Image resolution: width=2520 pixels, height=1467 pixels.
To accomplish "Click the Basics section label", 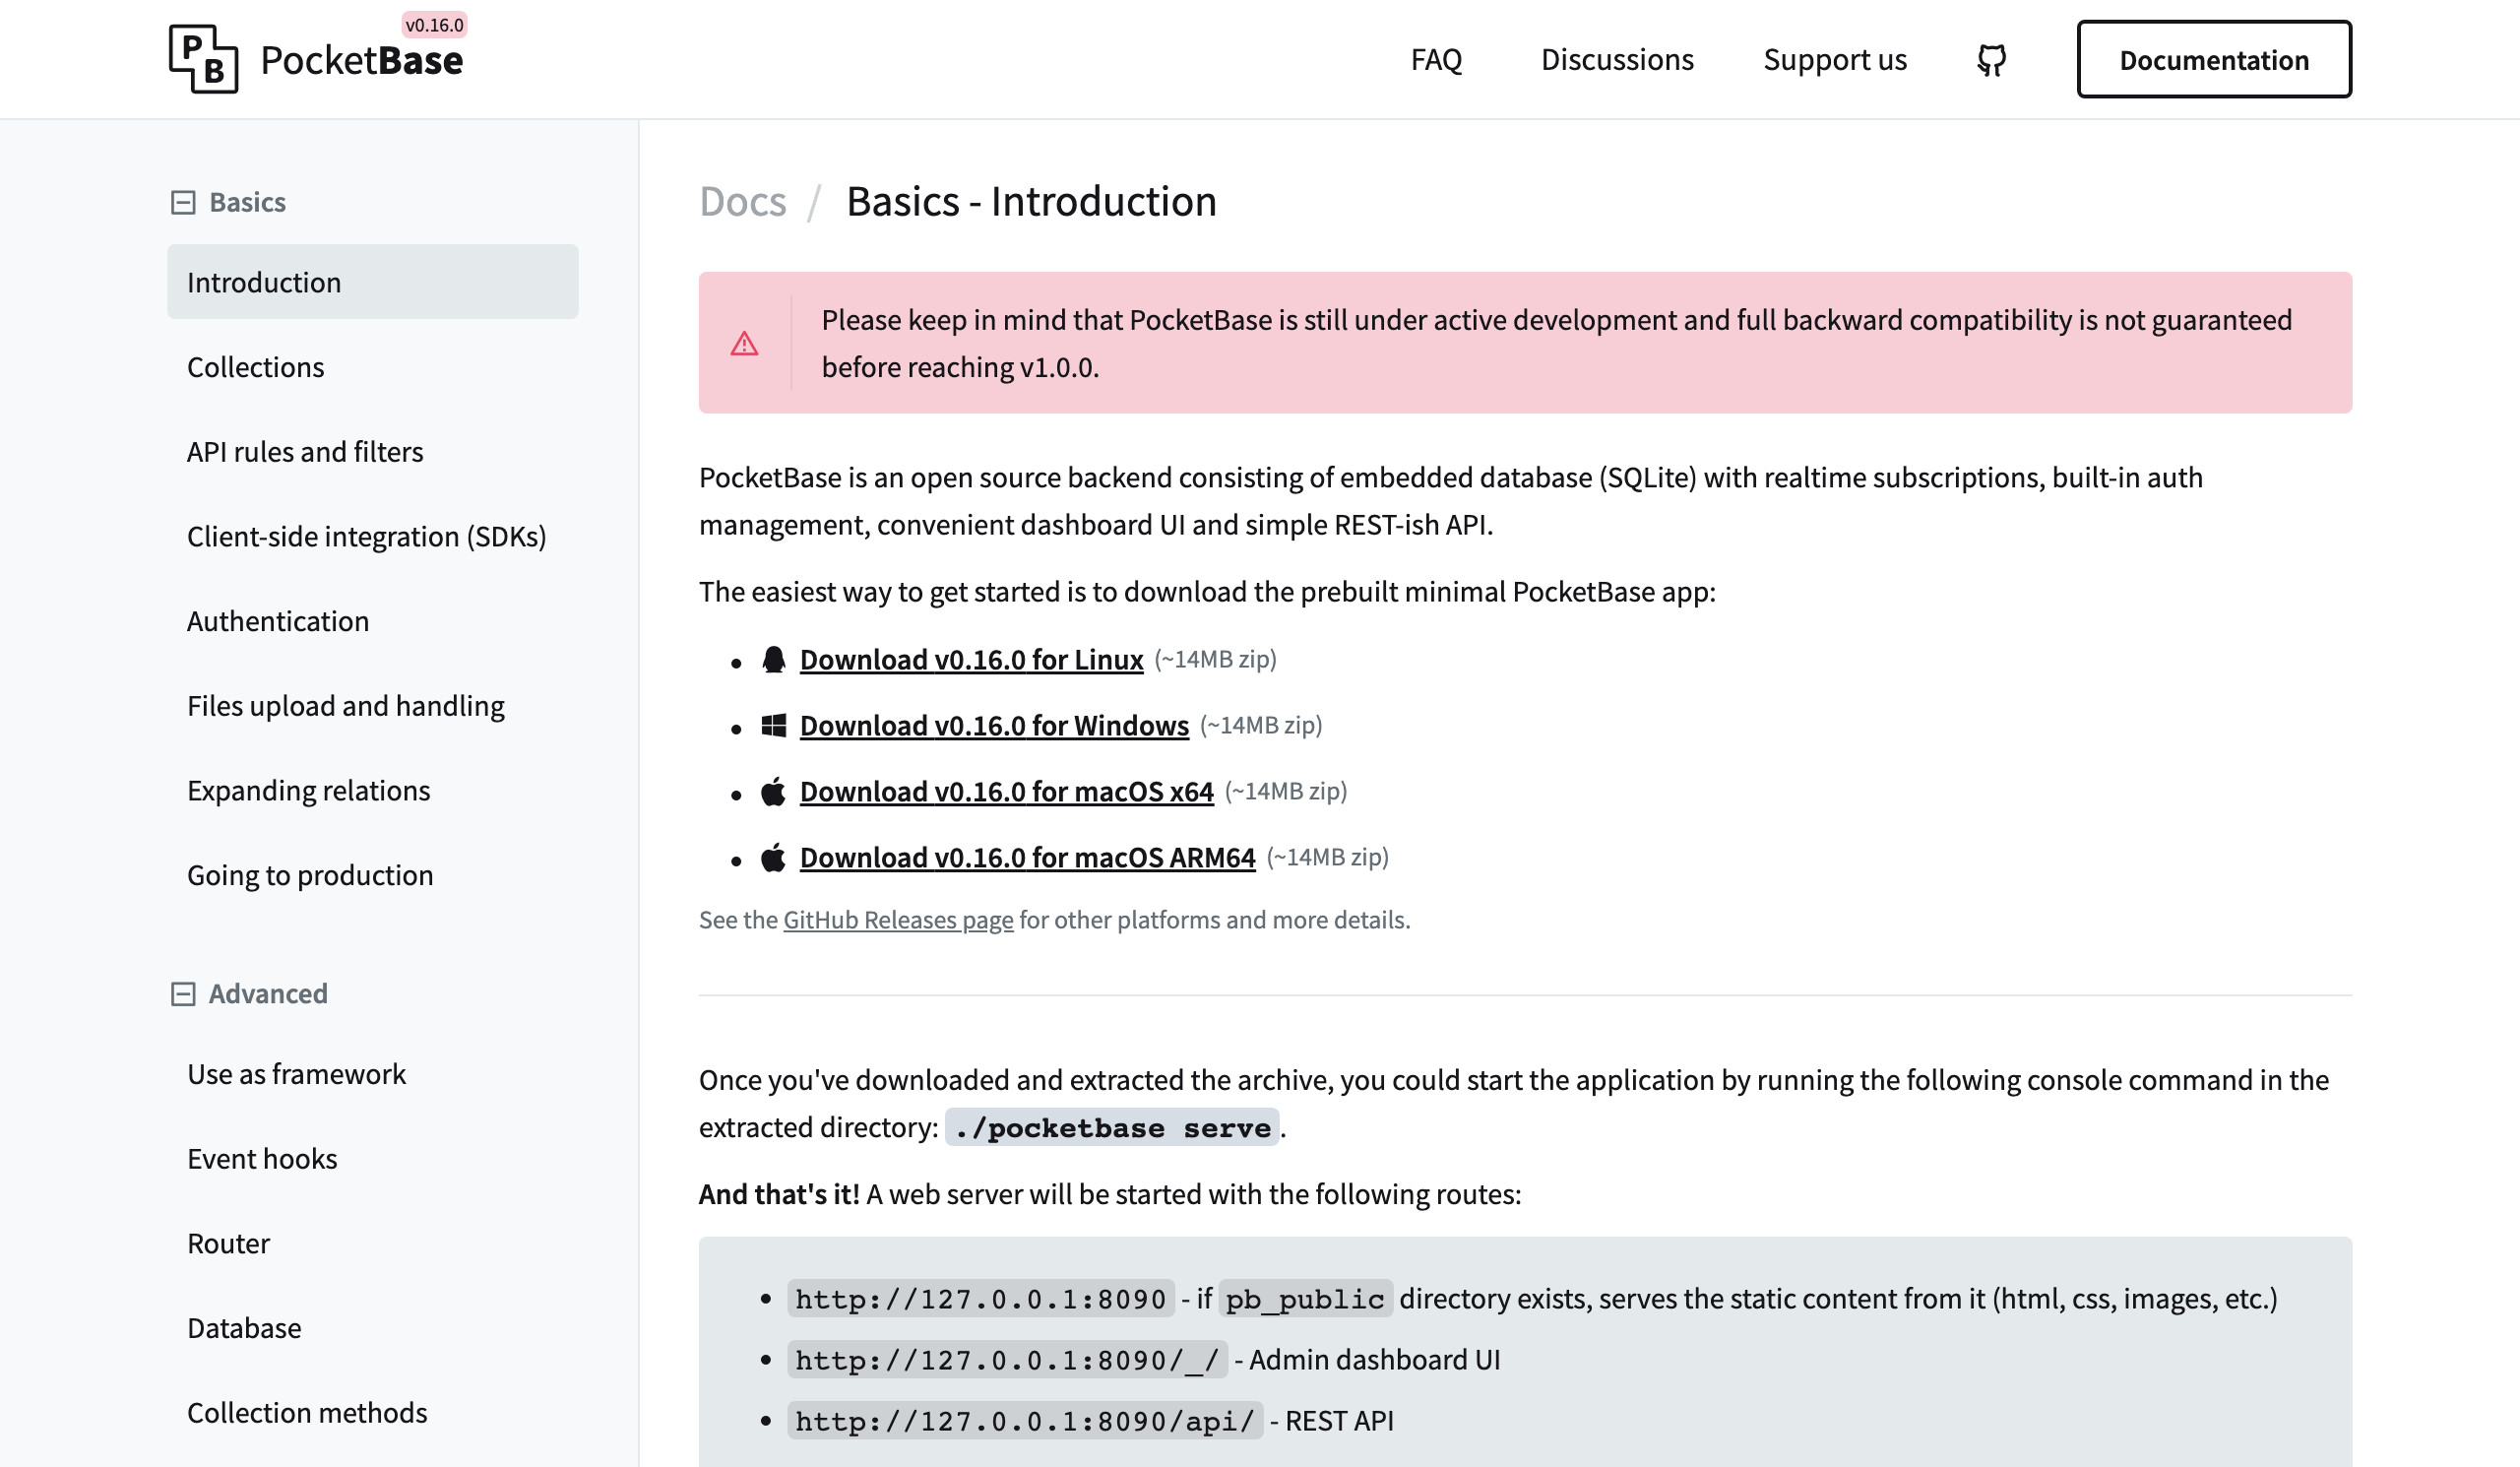I will [x=247, y=203].
